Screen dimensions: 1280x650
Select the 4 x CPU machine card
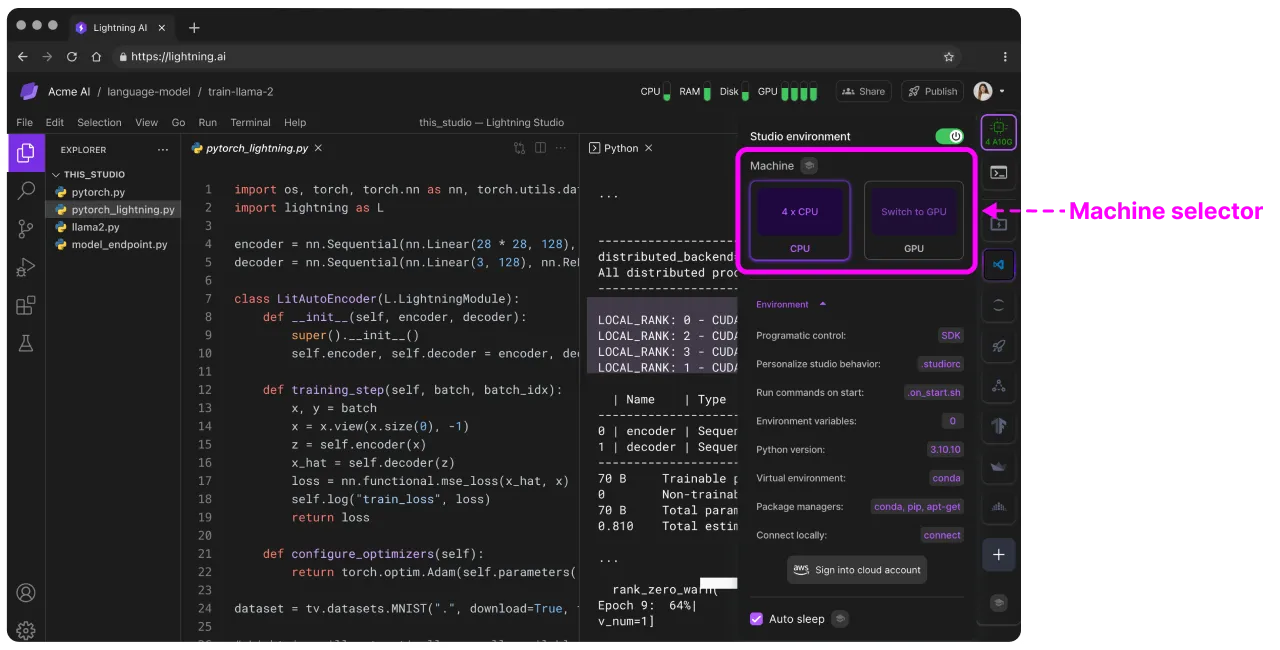tap(800, 220)
